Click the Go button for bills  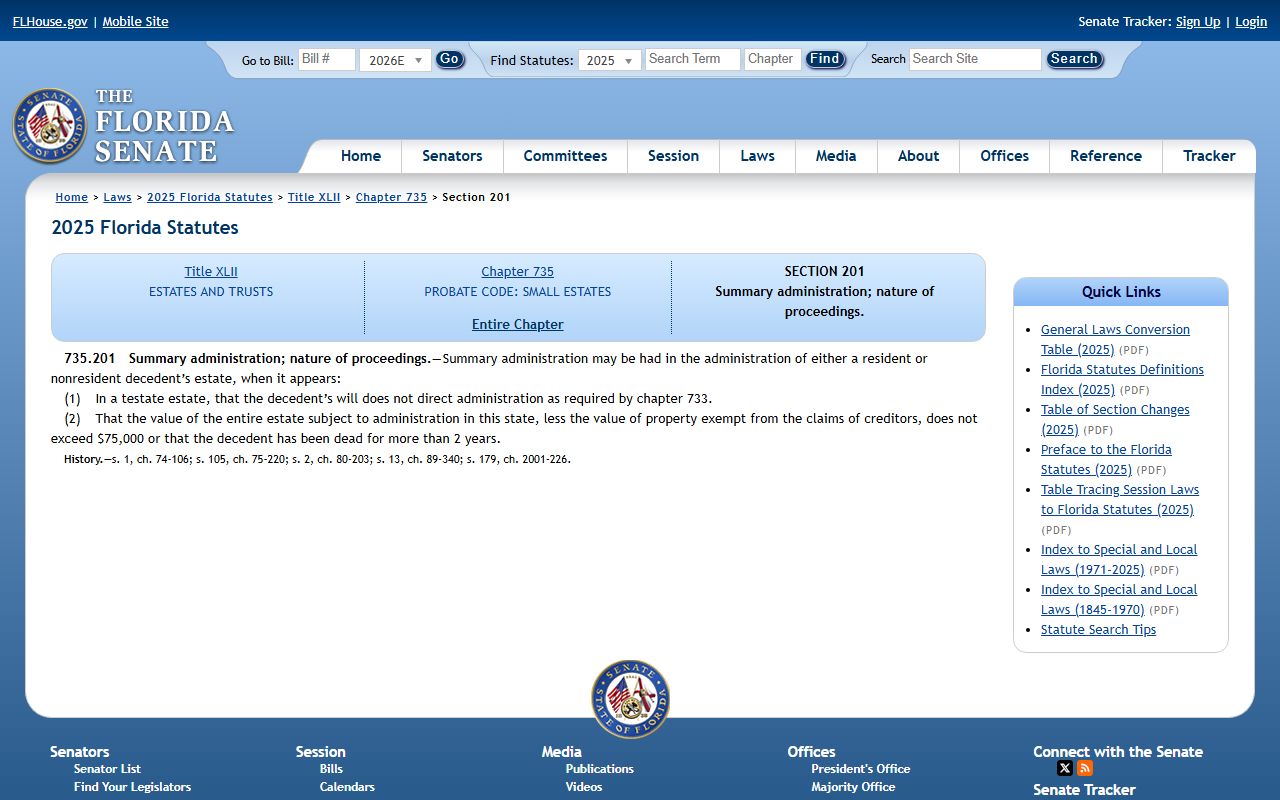point(450,59)
